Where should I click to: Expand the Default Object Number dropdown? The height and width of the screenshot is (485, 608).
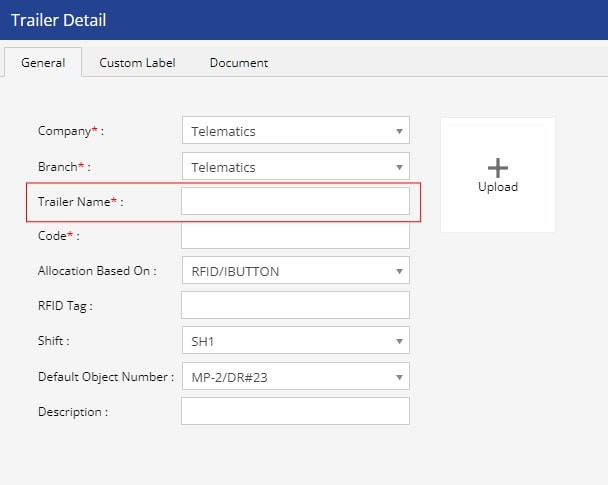click(295, 376)
